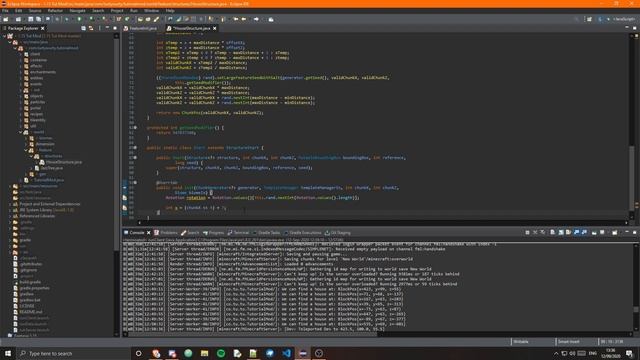Select HouseStructure.java in Package Explorer
640x360 pixels.
click(x=60, y=162)
